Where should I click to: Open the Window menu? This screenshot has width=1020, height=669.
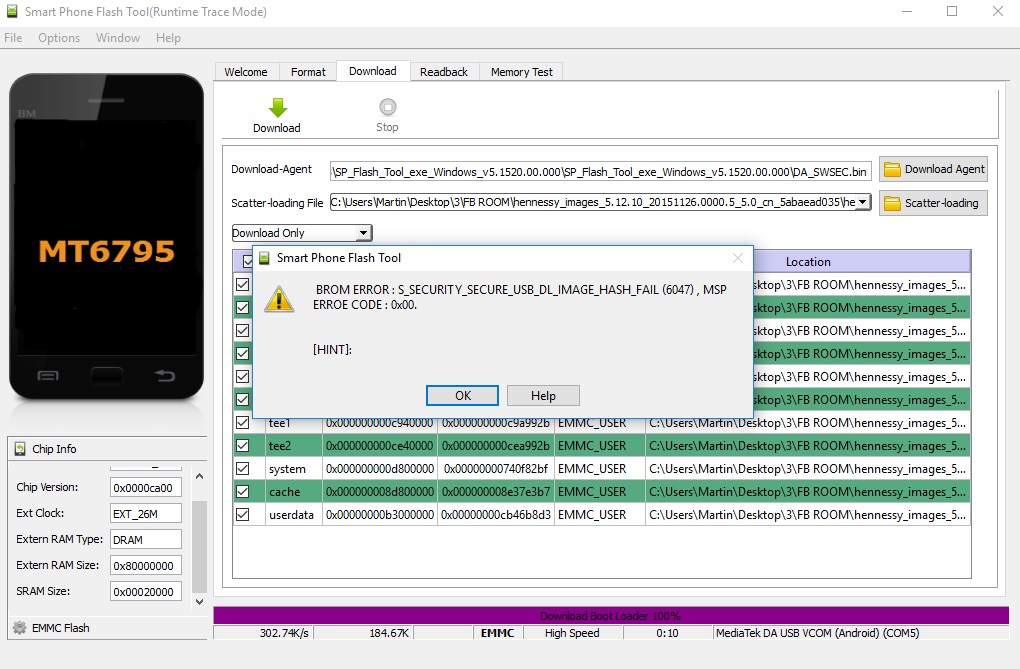(118, 38)
